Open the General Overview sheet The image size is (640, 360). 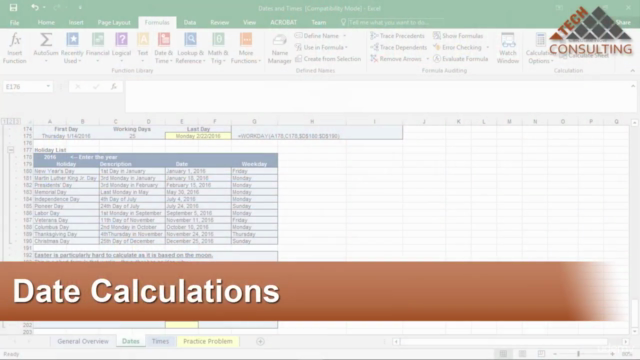83,341
